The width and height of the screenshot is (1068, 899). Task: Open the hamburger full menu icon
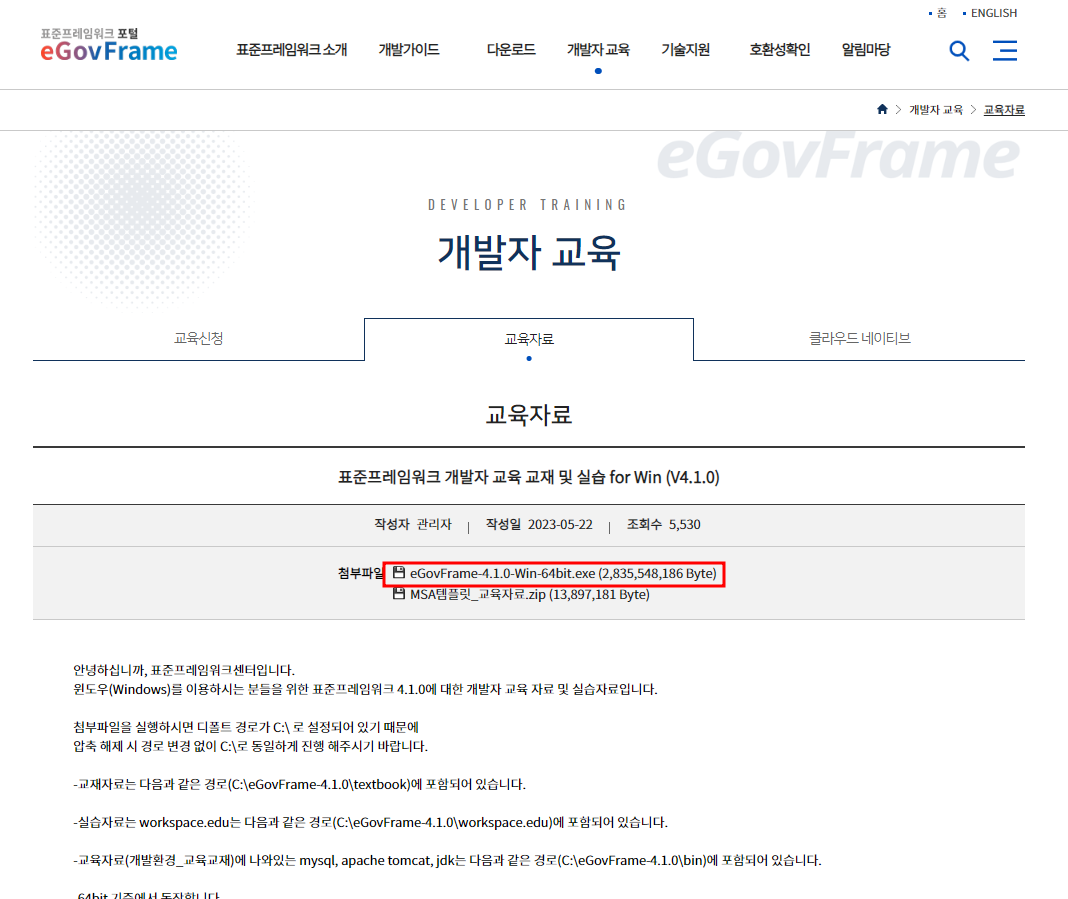1005,50
